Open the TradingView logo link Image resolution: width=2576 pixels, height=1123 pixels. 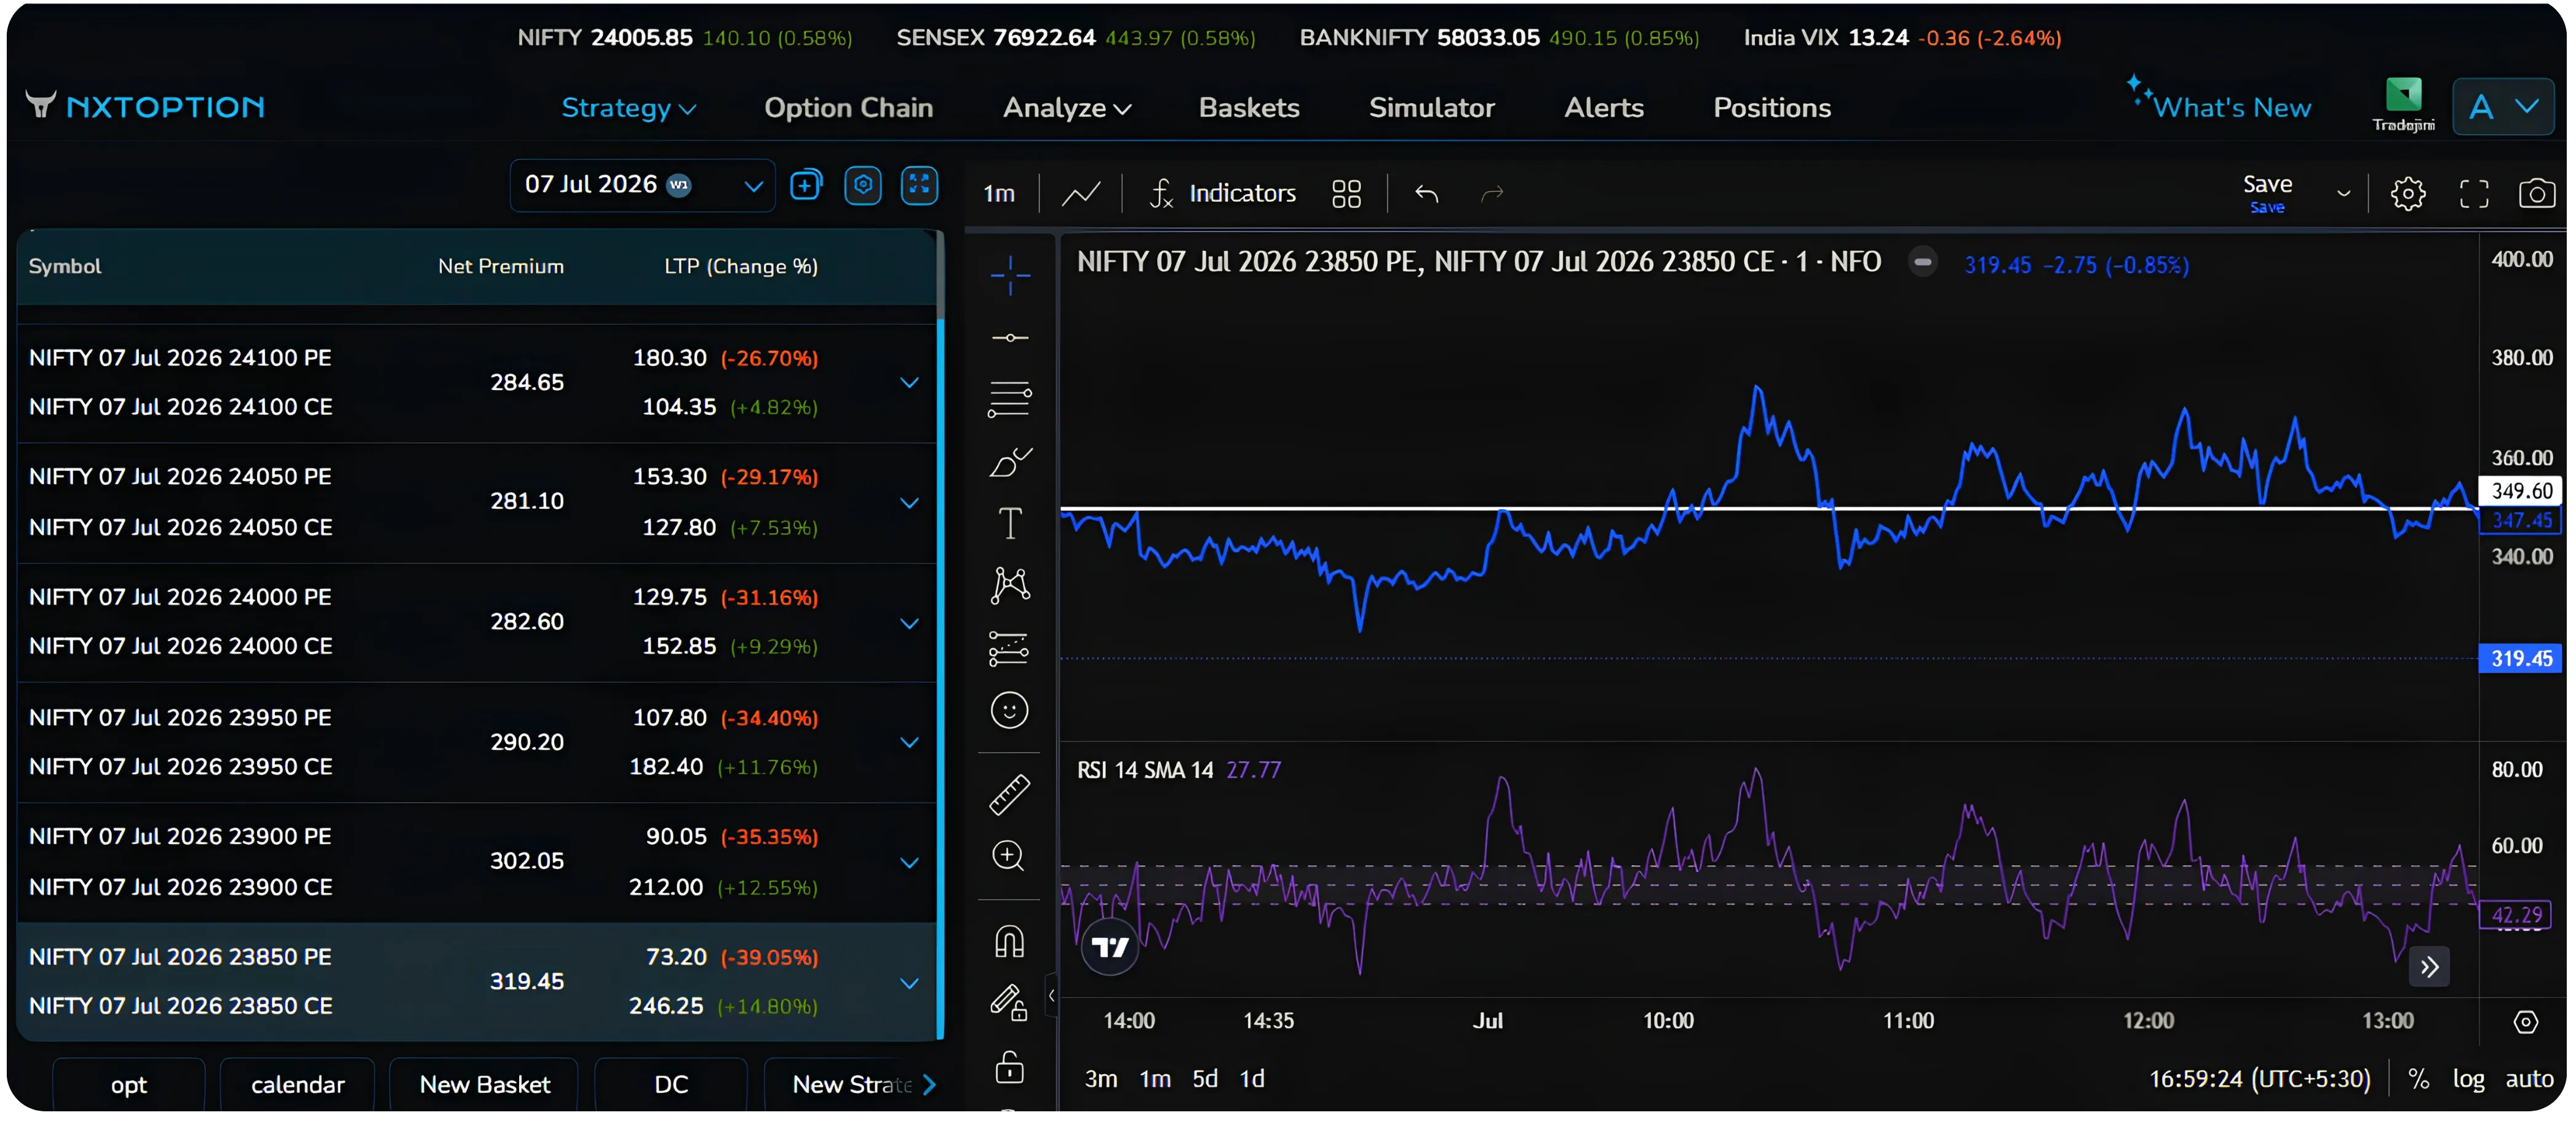coord(1110,946)
